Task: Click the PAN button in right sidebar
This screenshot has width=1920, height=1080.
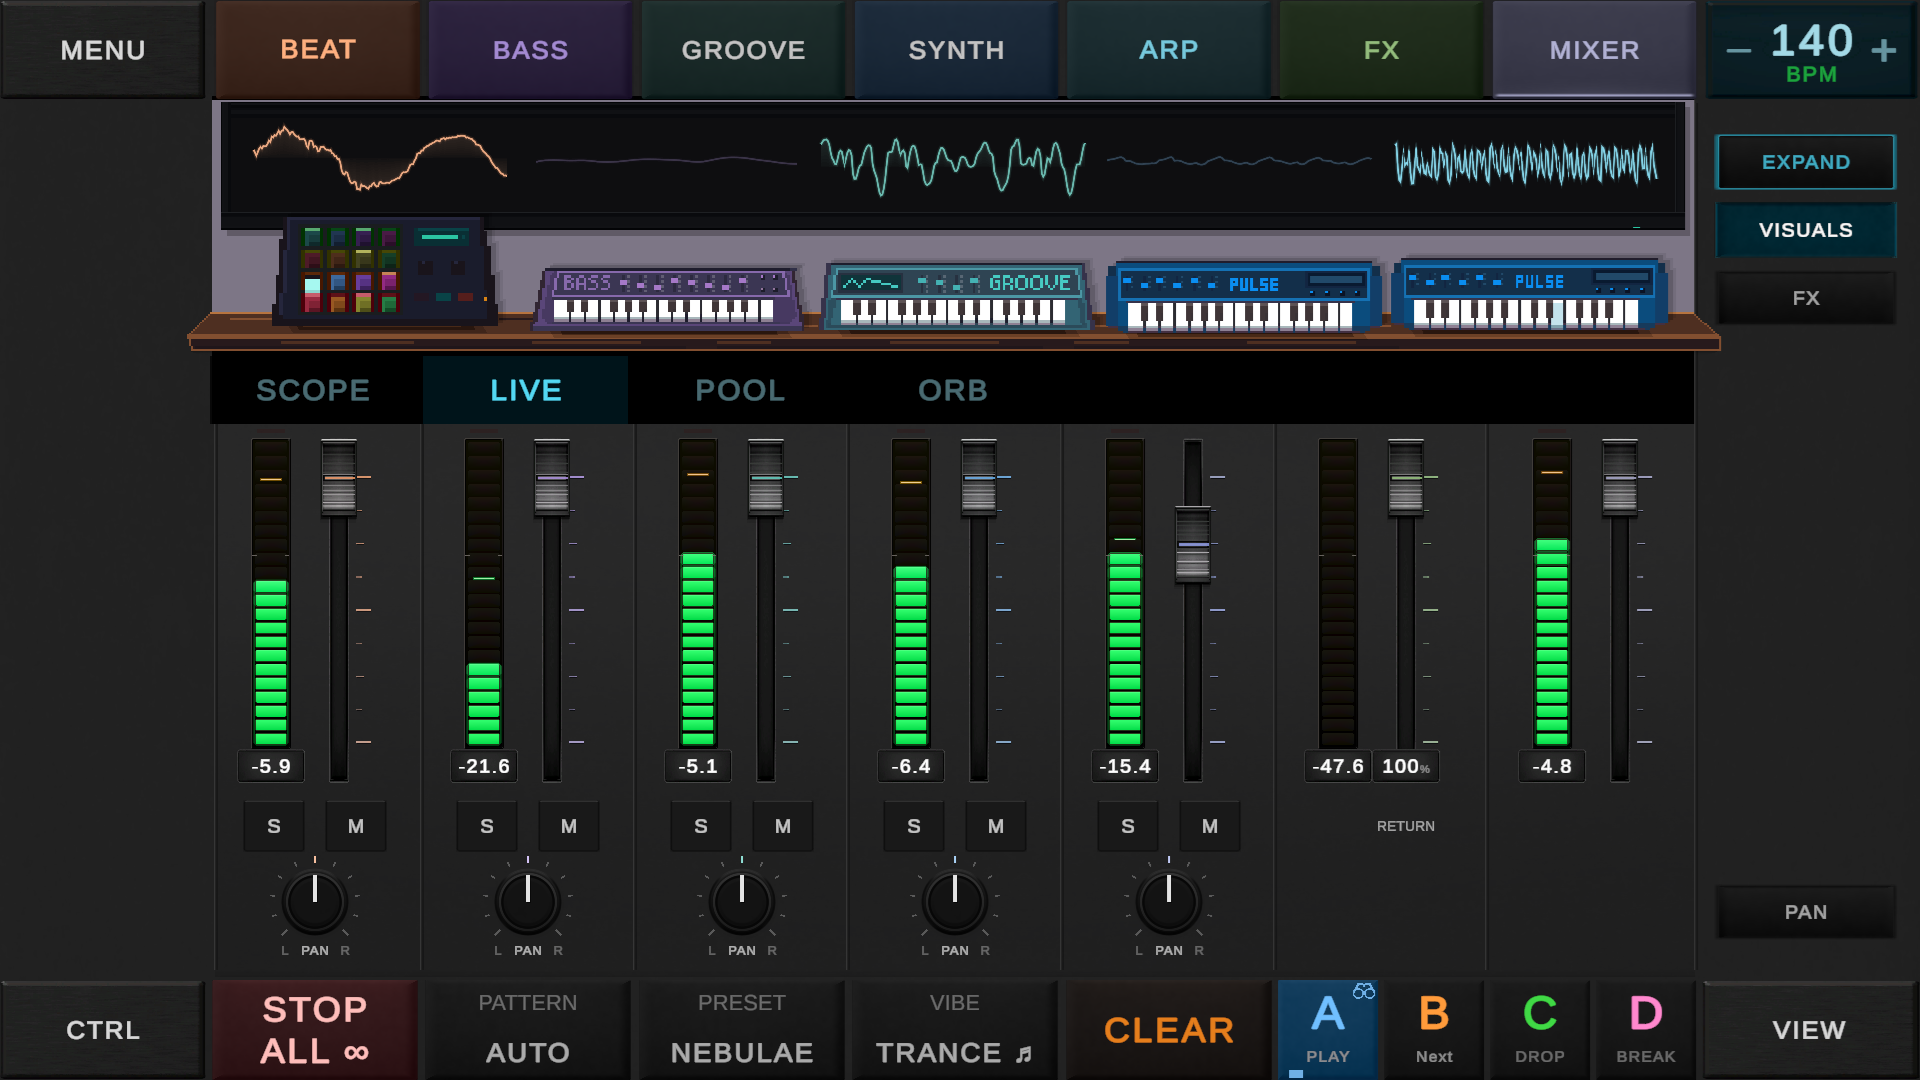Action: 1806,912
